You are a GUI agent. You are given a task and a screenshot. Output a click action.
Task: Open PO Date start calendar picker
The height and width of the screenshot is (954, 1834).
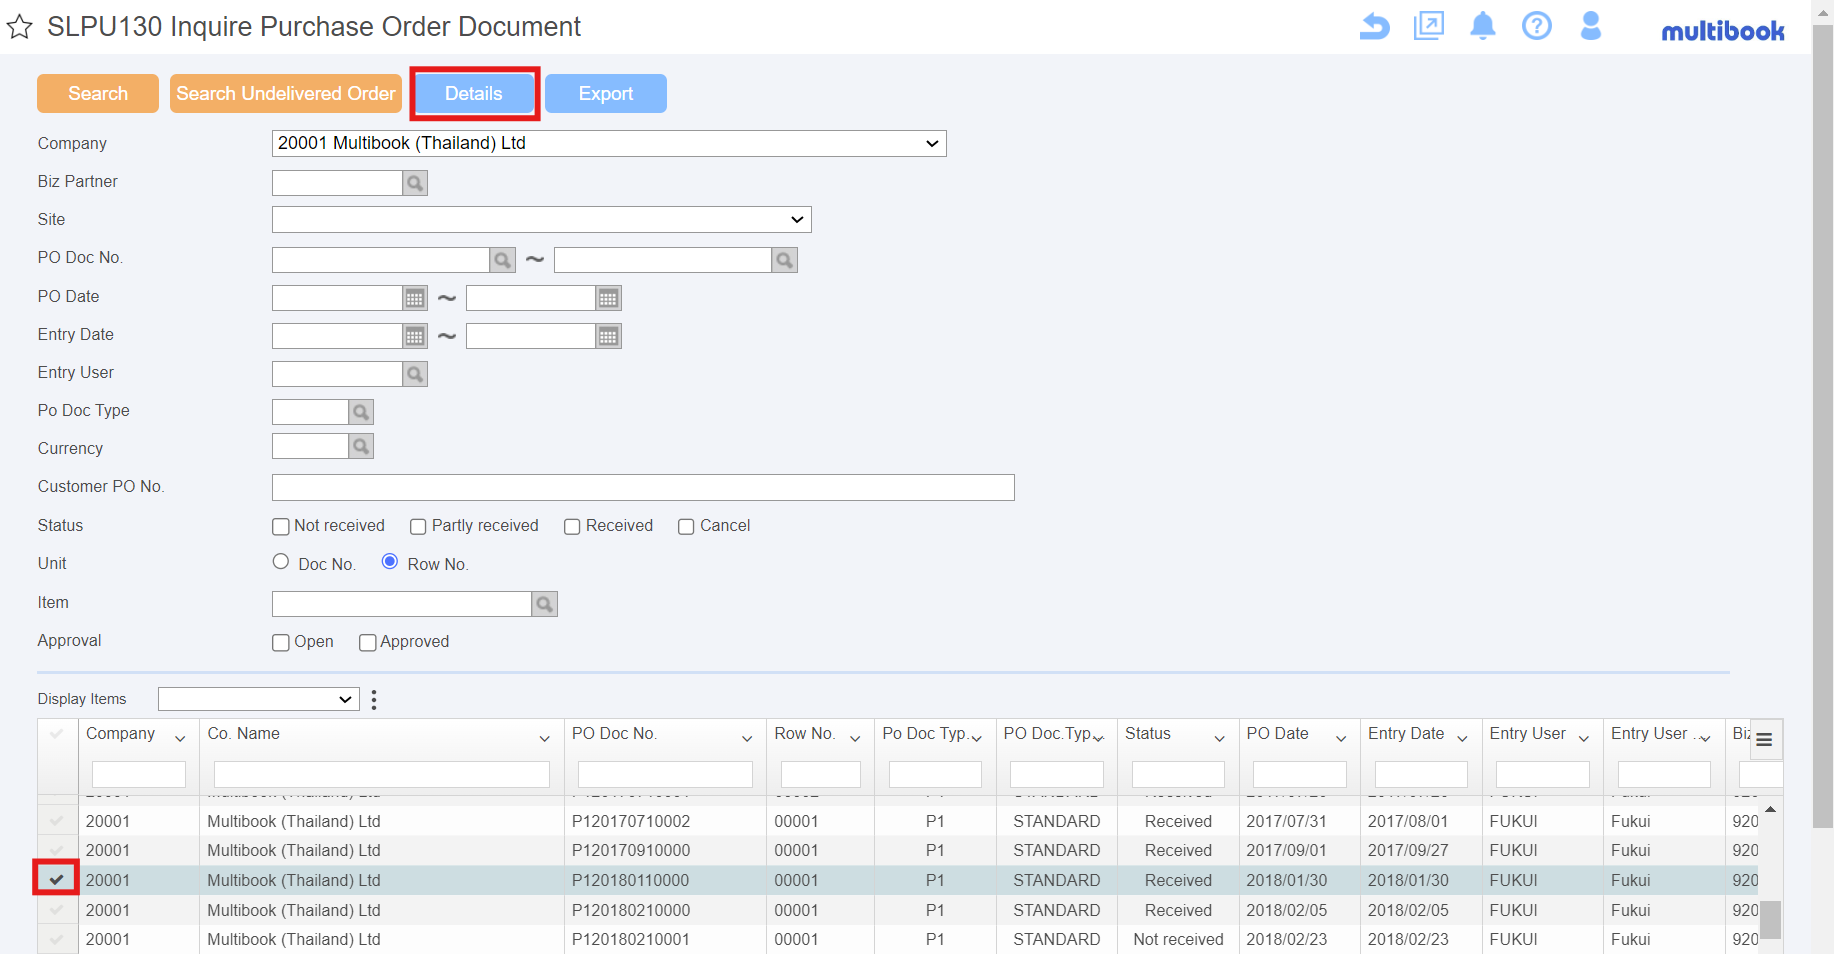[415, 298]
